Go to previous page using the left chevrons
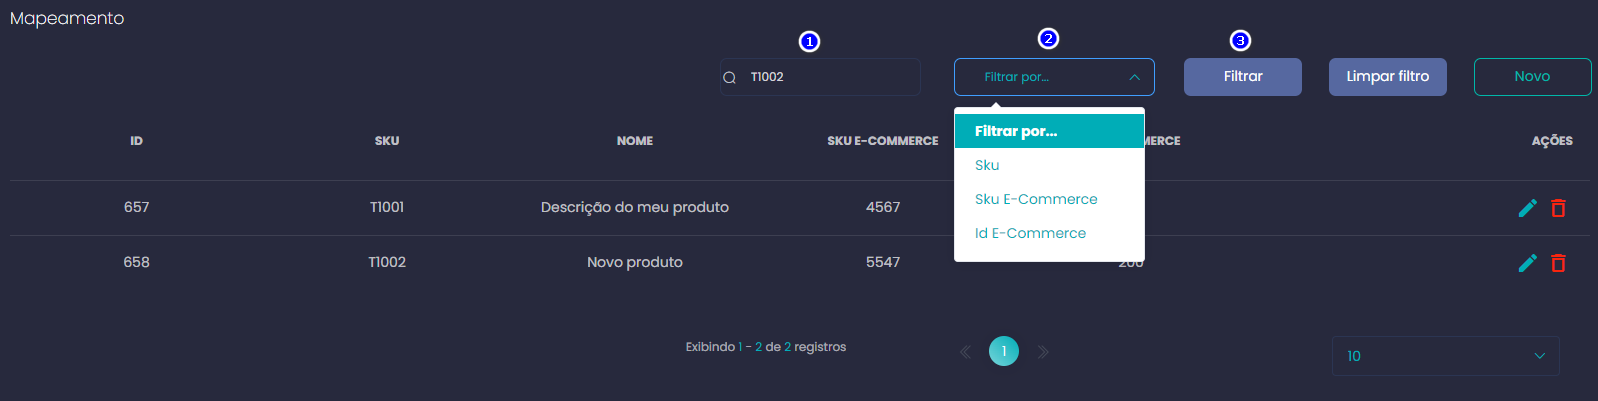Viewport: 1598px width, 401px height. [965, 352]
